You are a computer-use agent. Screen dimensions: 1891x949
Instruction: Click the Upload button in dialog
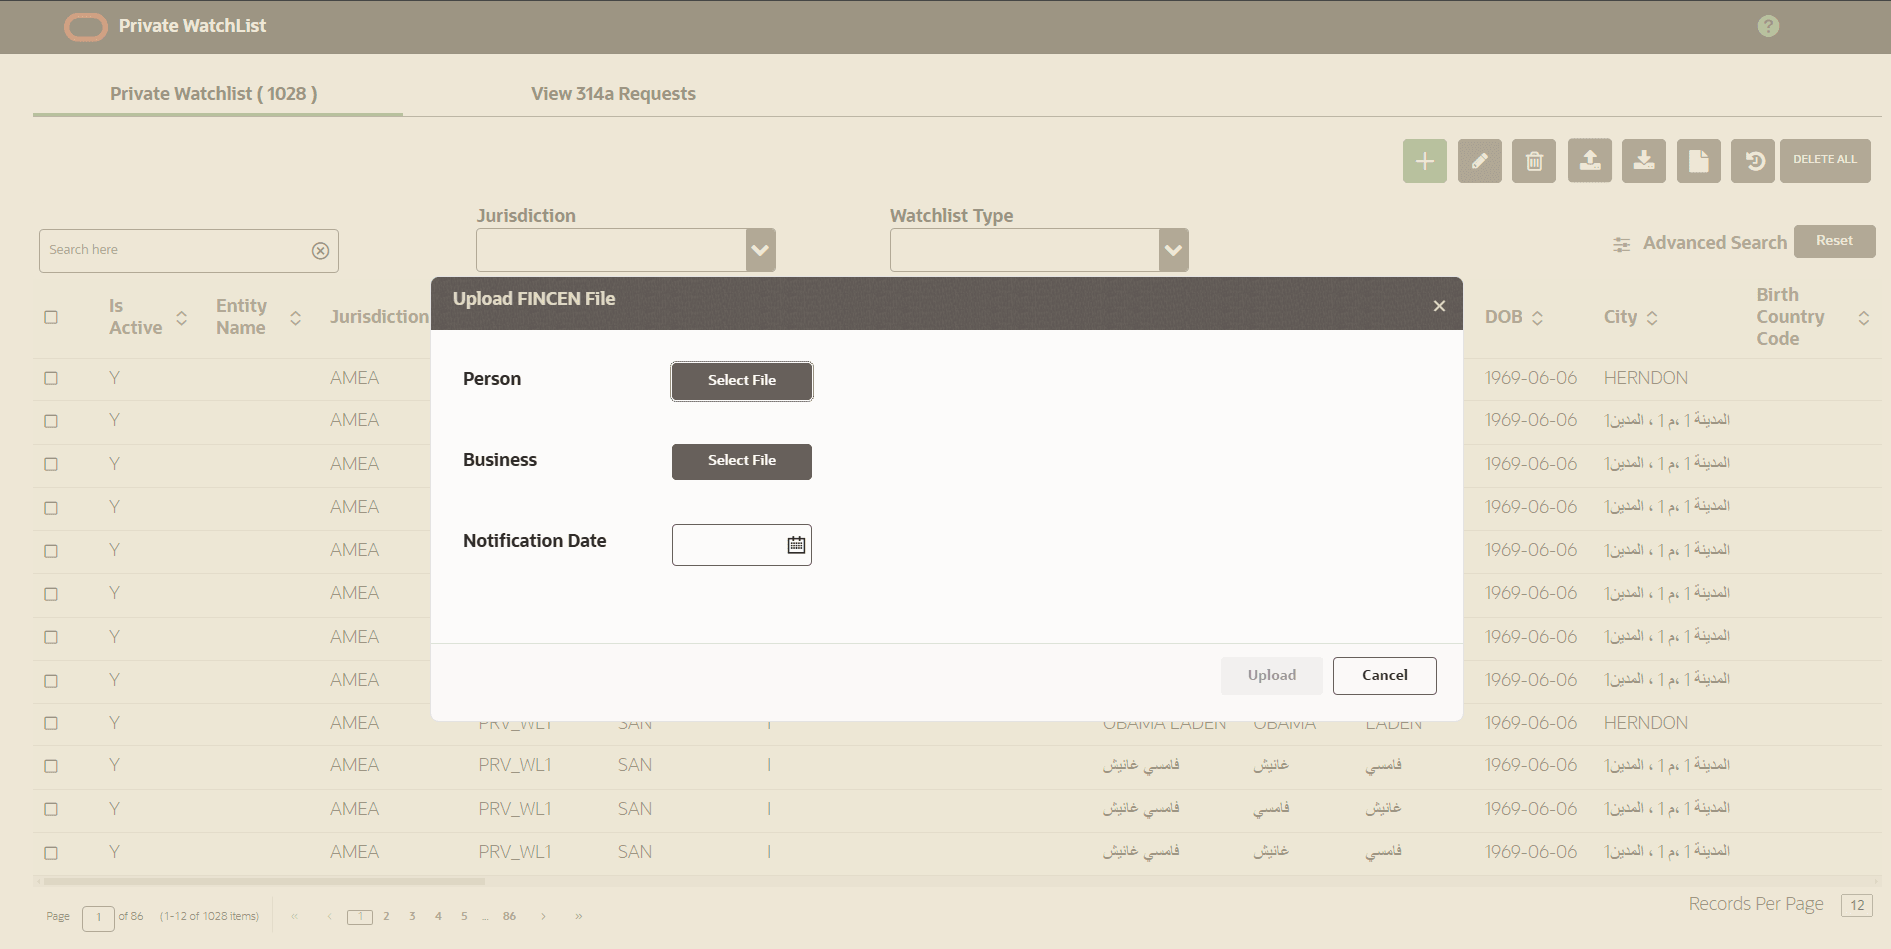[x=1272, y=676]
